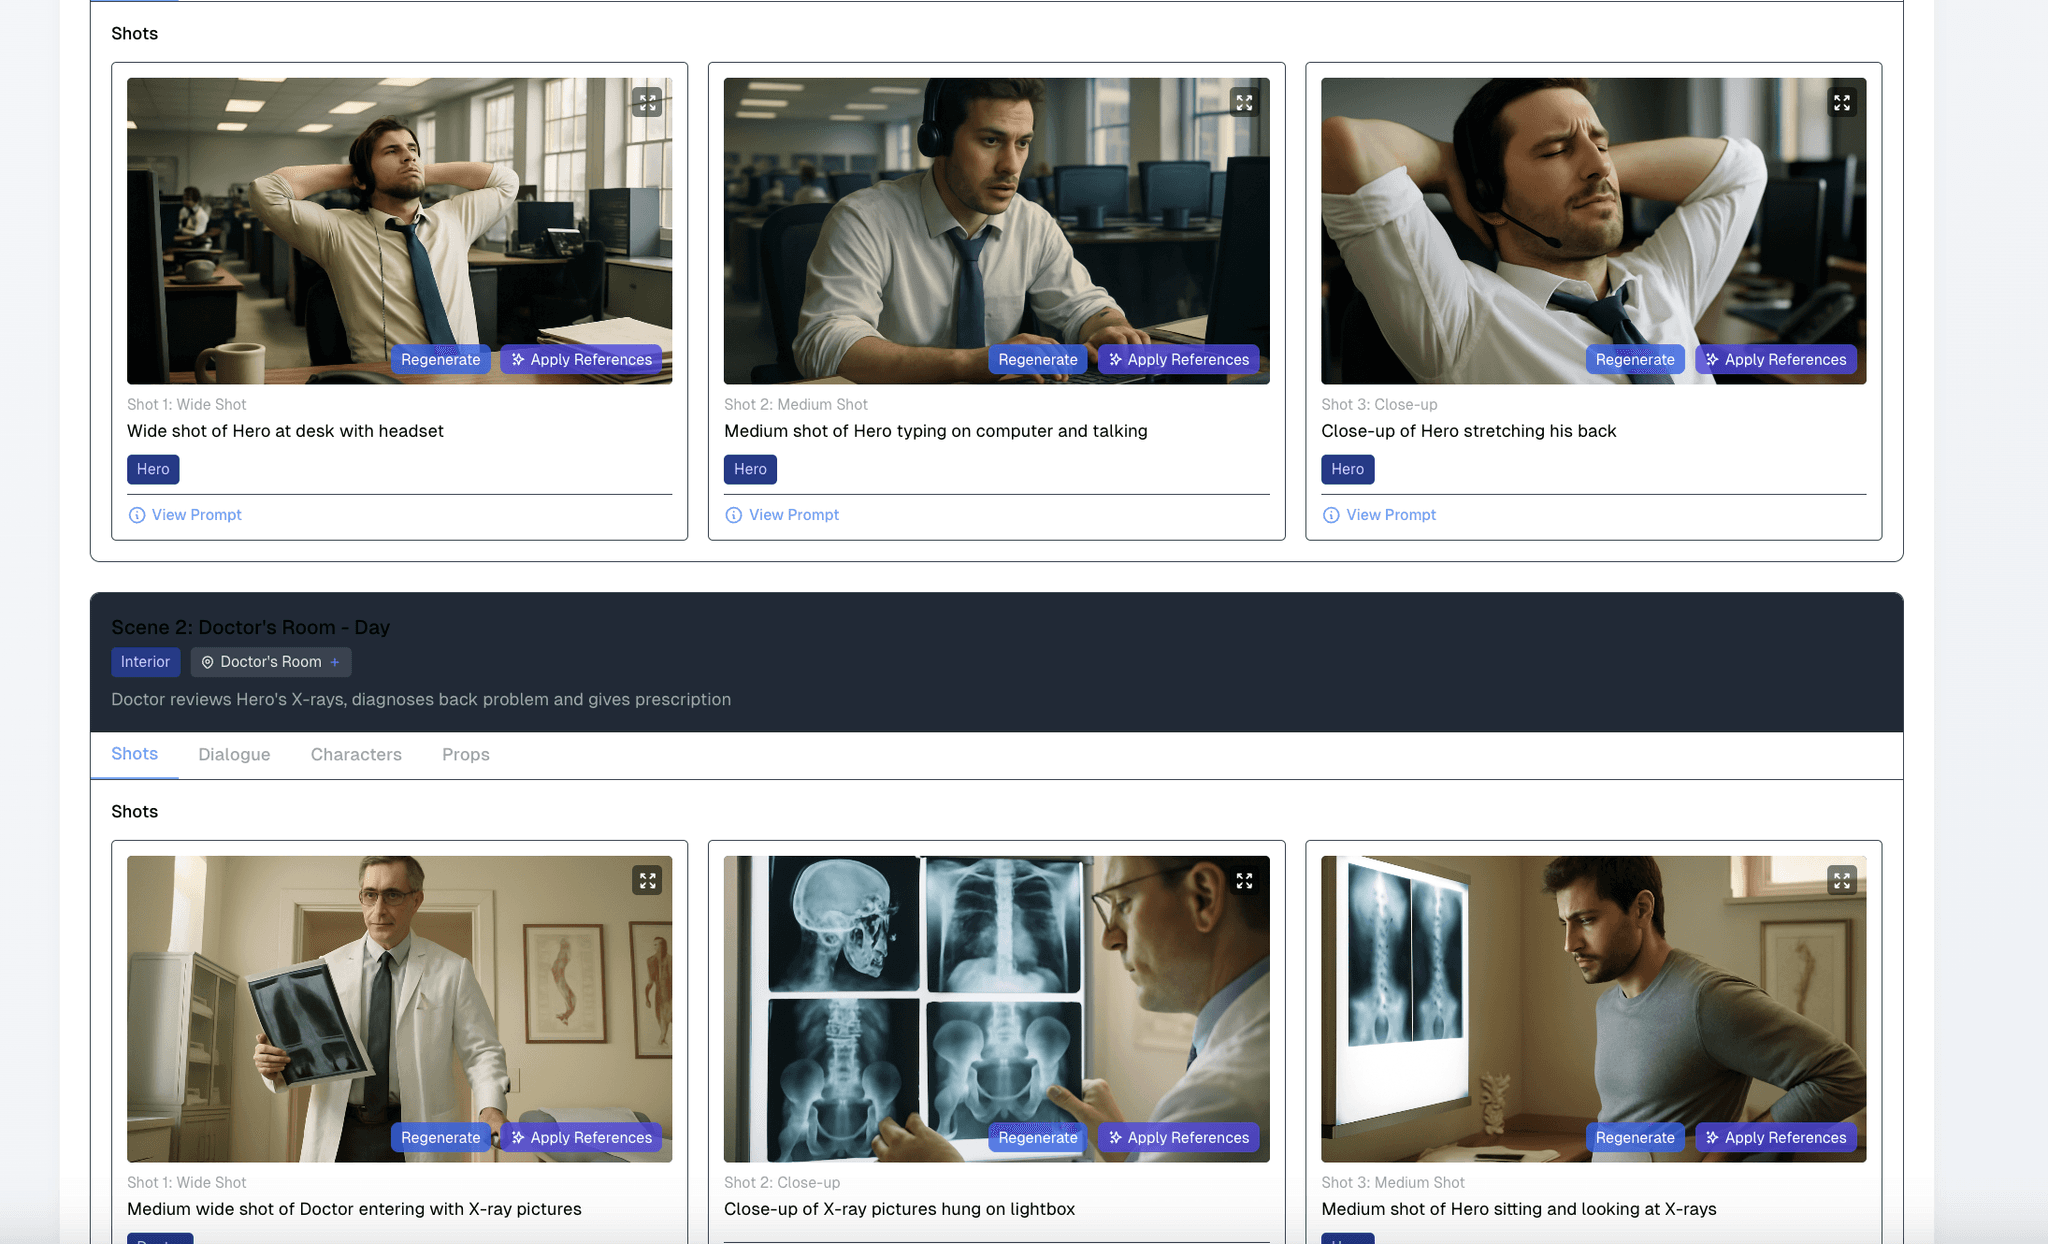
Task: Expand the typing medium shot image fullscreen
Action: (x=1244, y=102)
